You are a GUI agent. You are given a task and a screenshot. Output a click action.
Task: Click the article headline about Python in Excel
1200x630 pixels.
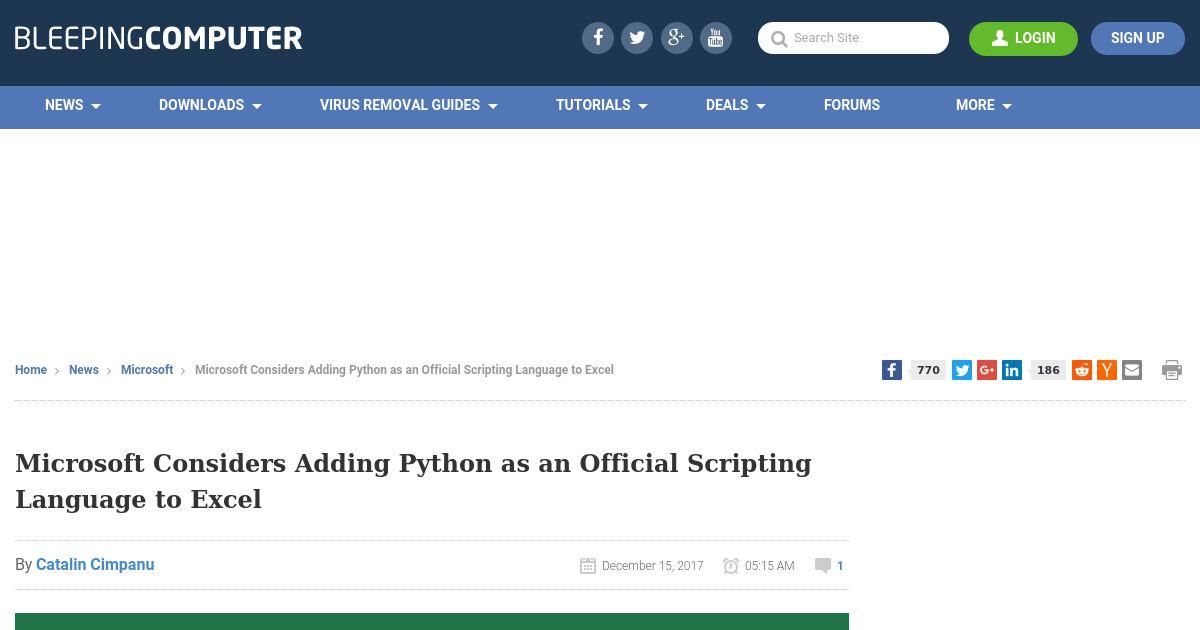click(413, 481)
